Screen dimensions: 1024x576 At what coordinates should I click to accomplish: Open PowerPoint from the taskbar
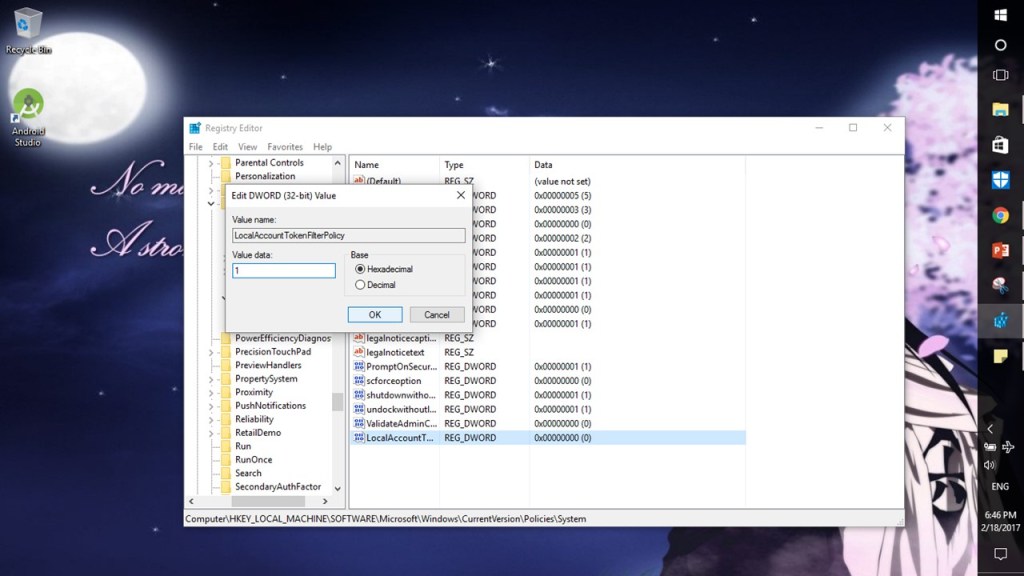[x=1000, y=250]
